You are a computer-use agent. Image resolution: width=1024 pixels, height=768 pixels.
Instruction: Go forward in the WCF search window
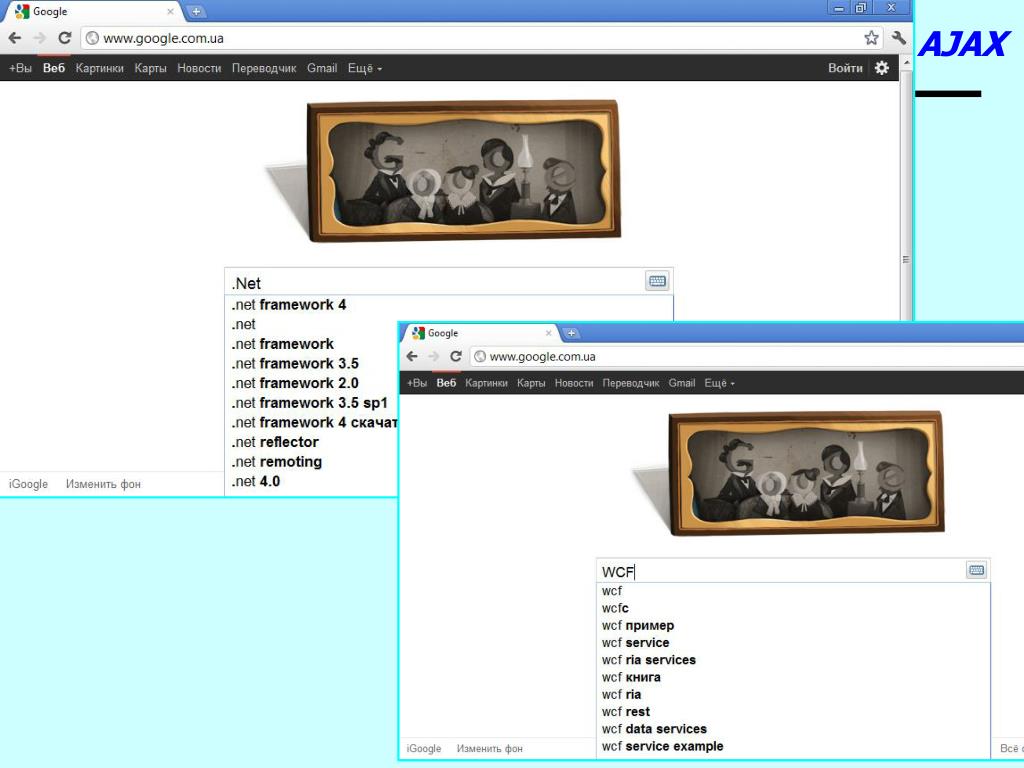434,356
